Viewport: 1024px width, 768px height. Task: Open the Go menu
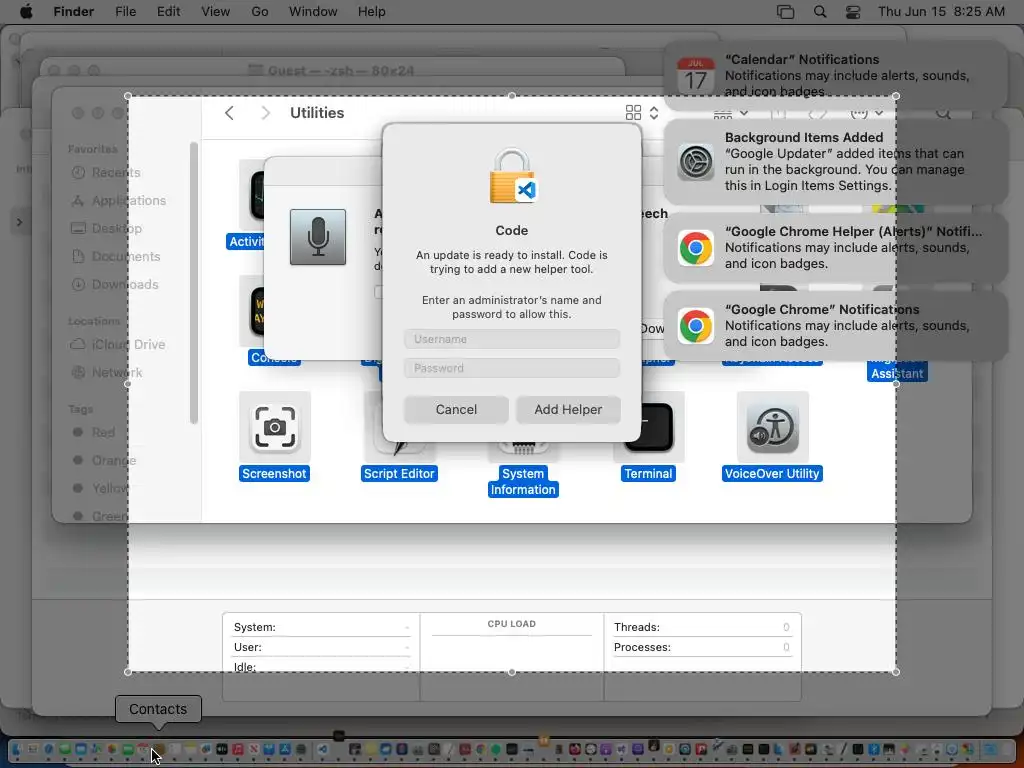tap(260, 12)
